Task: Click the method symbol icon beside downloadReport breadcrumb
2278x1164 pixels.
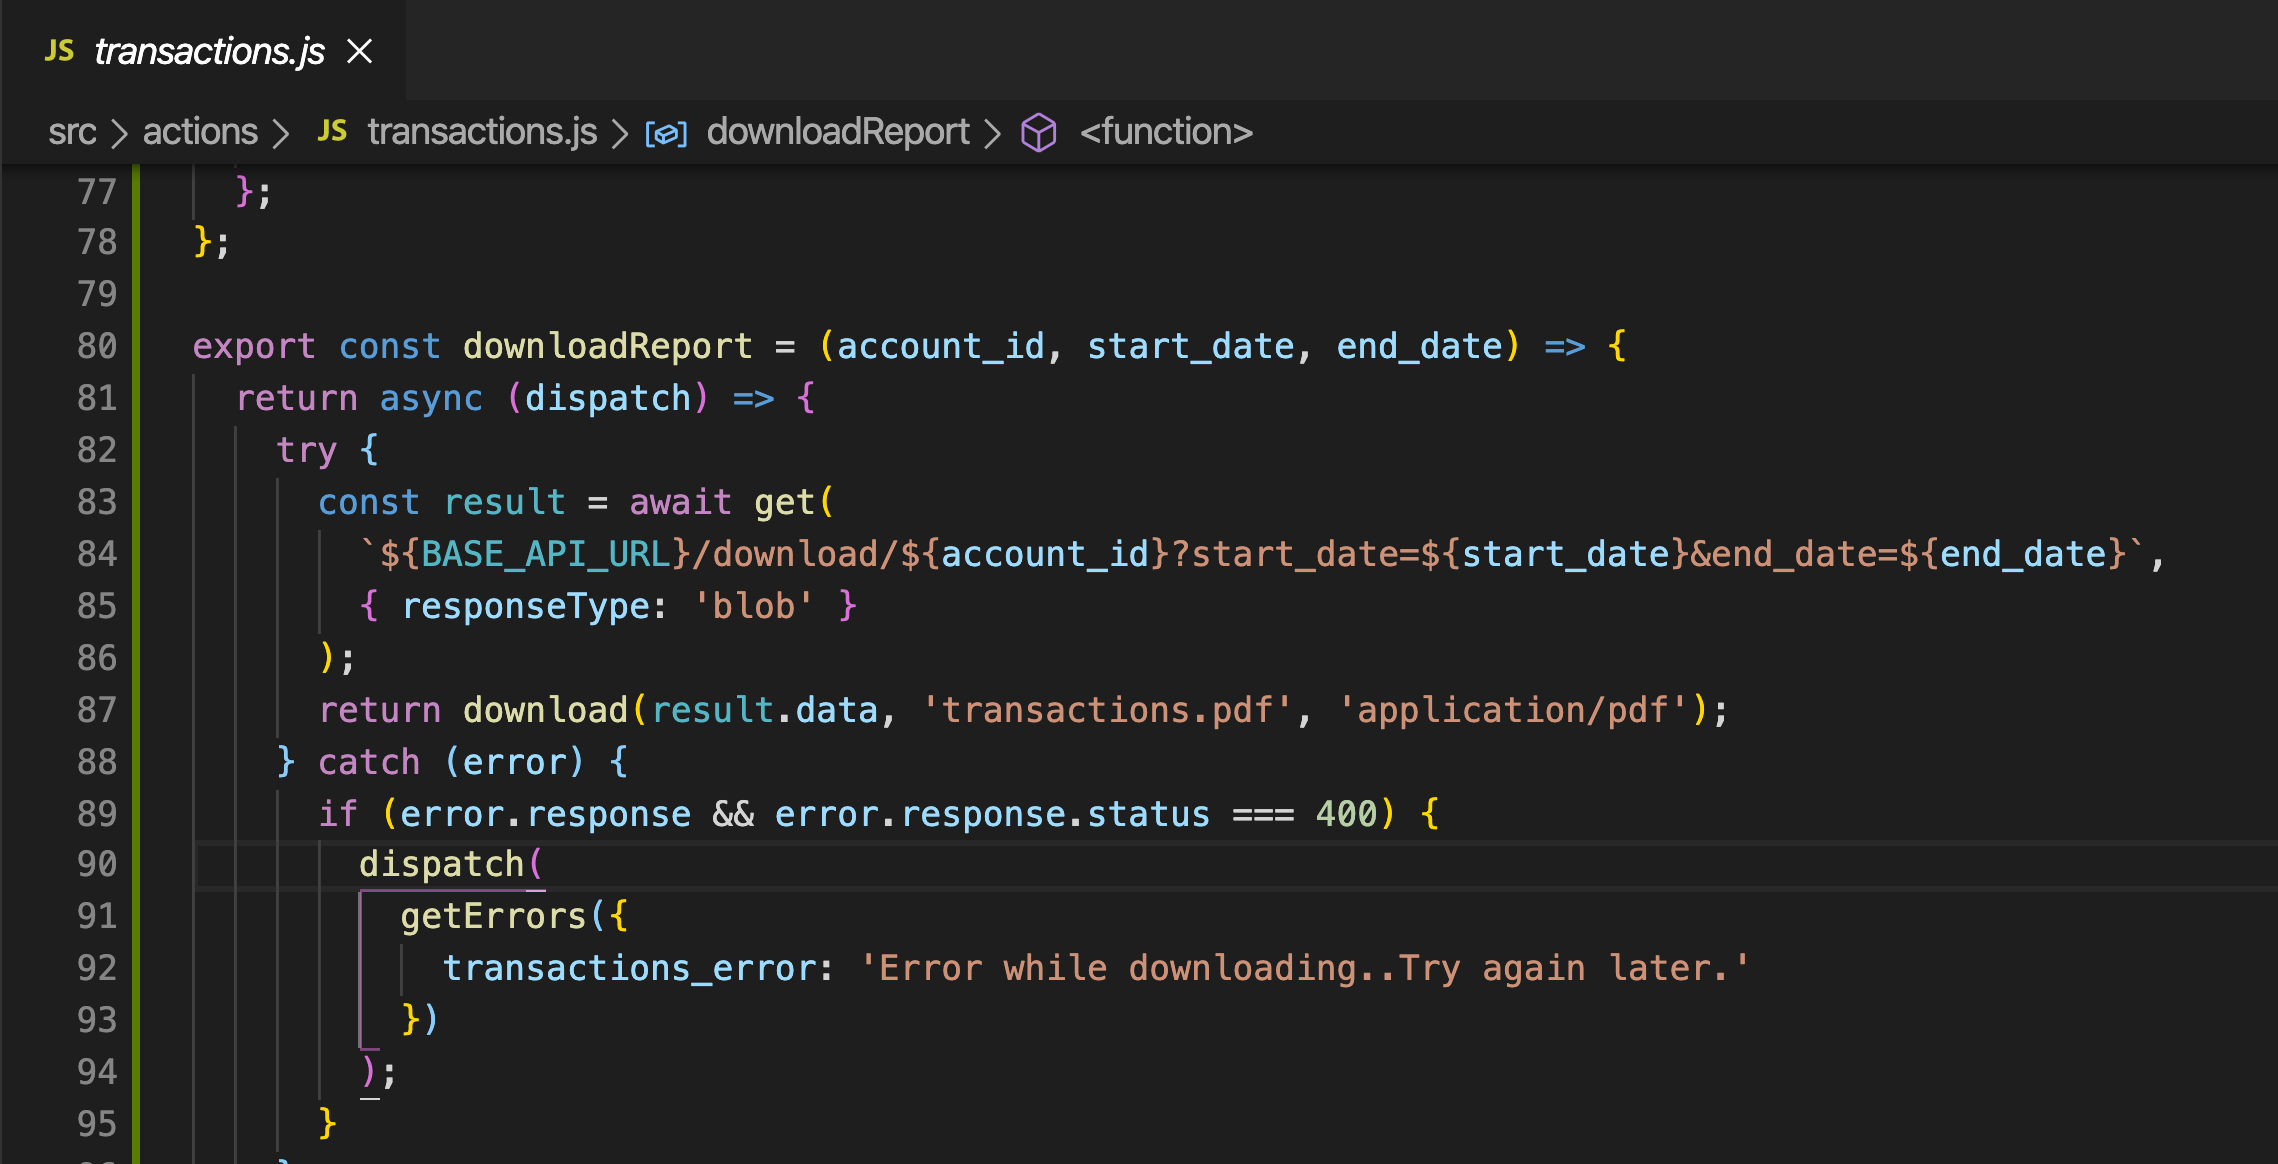Action: pos(664,132)
